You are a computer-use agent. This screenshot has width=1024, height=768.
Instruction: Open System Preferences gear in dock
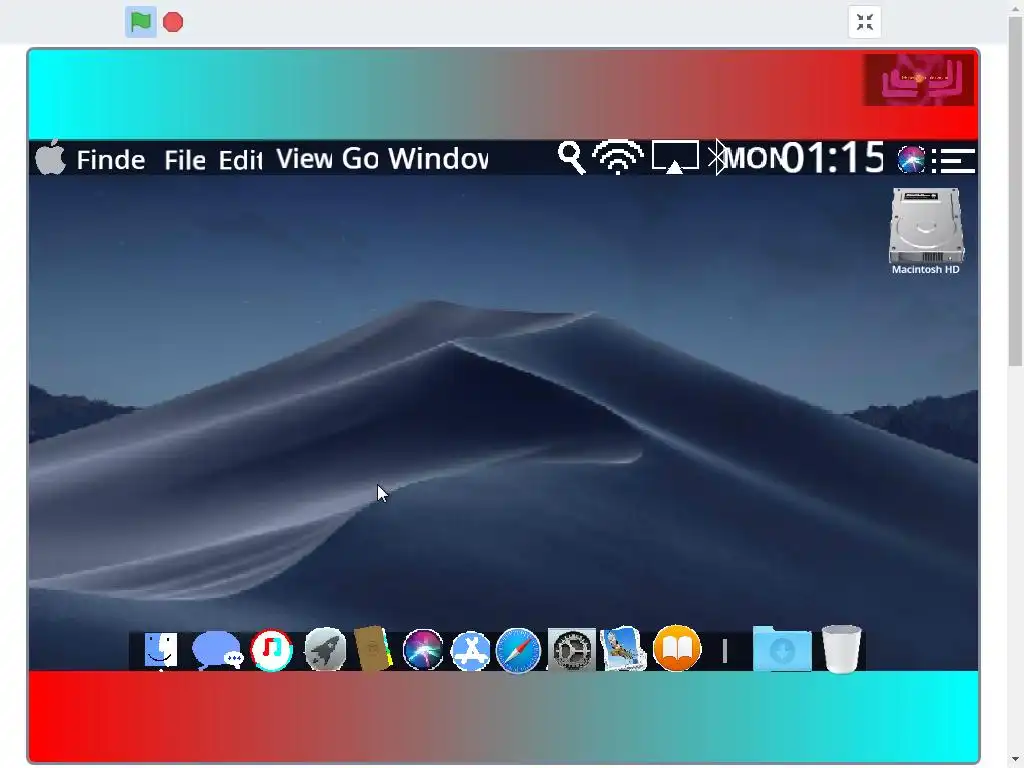click(572, 650)
